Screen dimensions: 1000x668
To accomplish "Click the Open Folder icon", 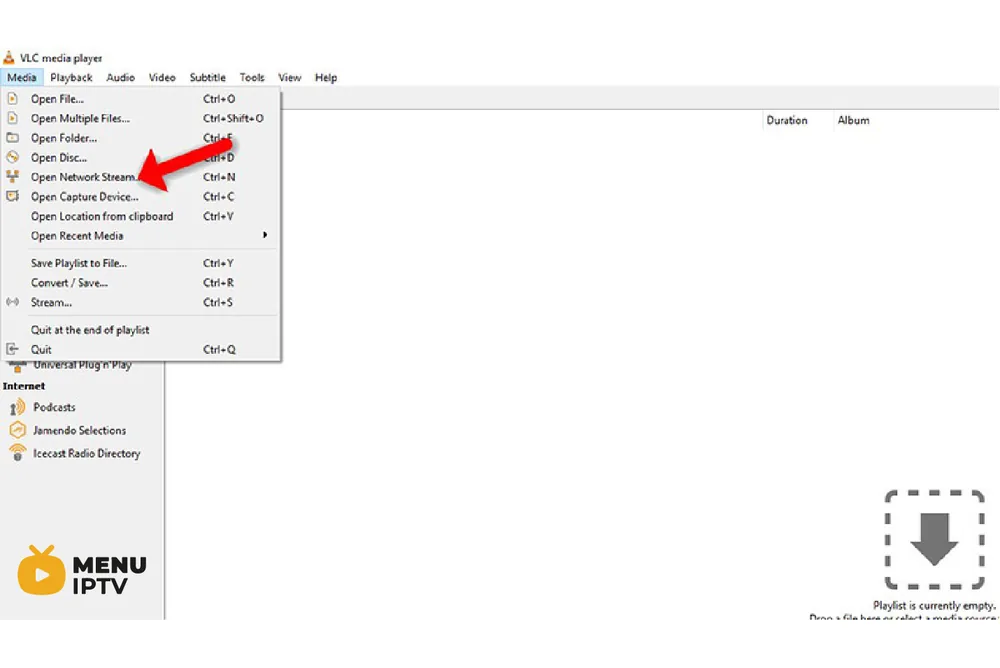I will click(12, 138).
